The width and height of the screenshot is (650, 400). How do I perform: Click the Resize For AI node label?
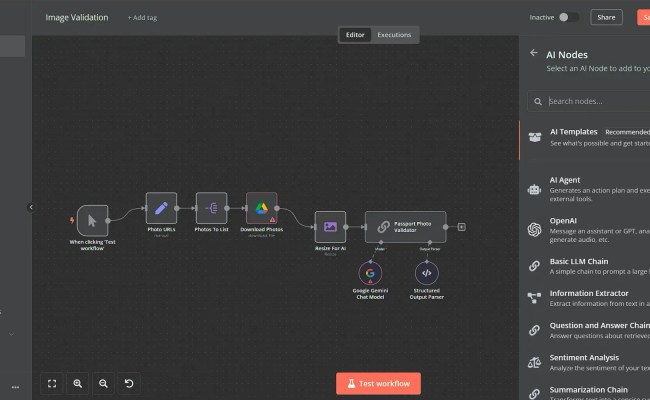pos(330,248)
